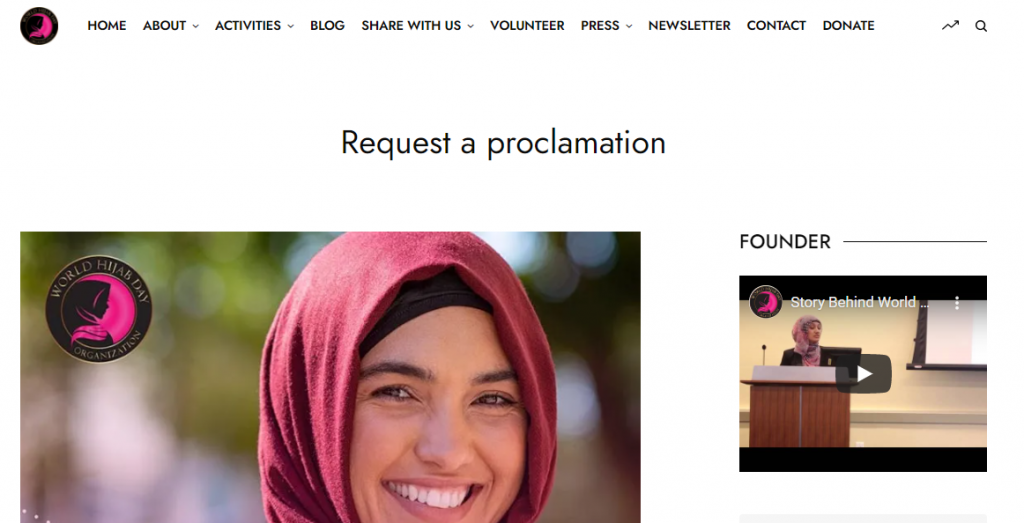
Task: Expand the Press dropdown chevron
Action: 629,26
